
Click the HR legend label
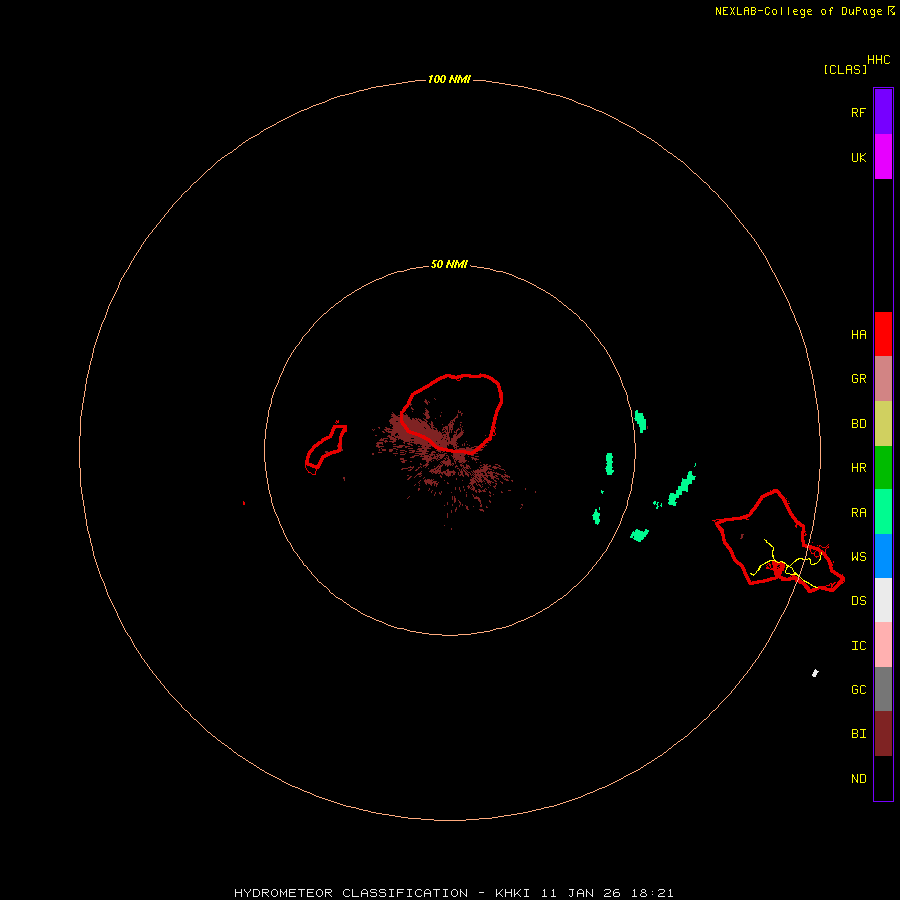pos(858,468)
